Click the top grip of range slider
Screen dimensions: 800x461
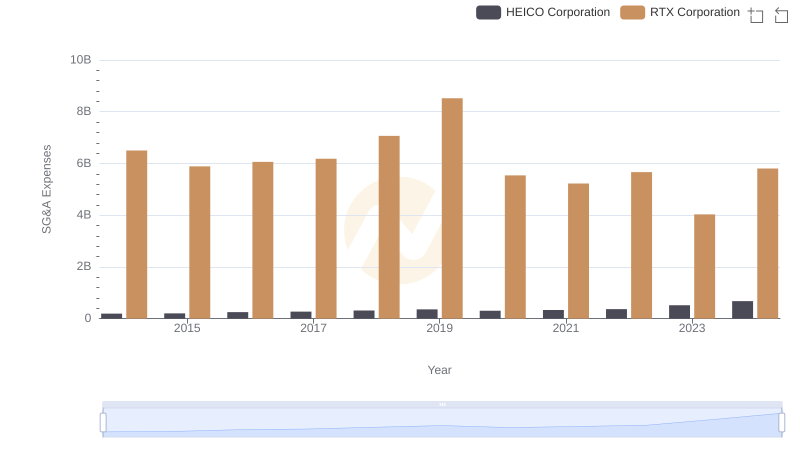[x=442, y=404]
